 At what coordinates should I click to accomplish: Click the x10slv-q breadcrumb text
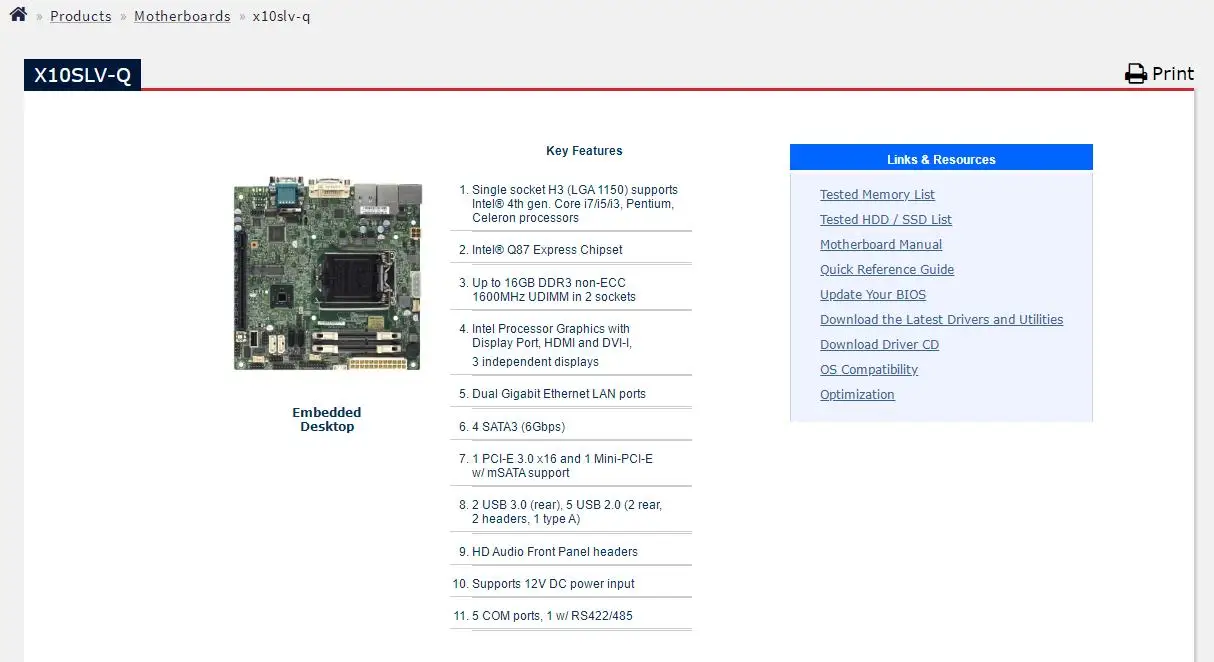point(281,16)
